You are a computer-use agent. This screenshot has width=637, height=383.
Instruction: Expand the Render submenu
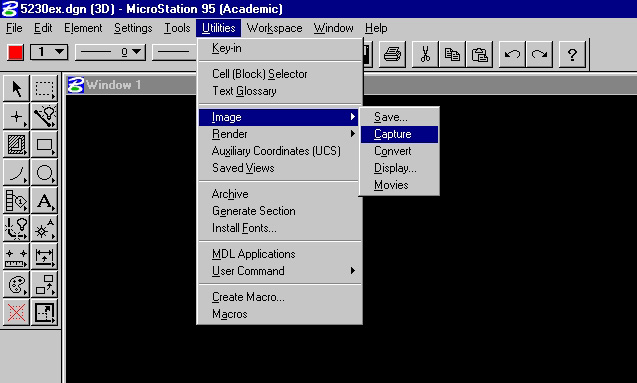[279, 134]
